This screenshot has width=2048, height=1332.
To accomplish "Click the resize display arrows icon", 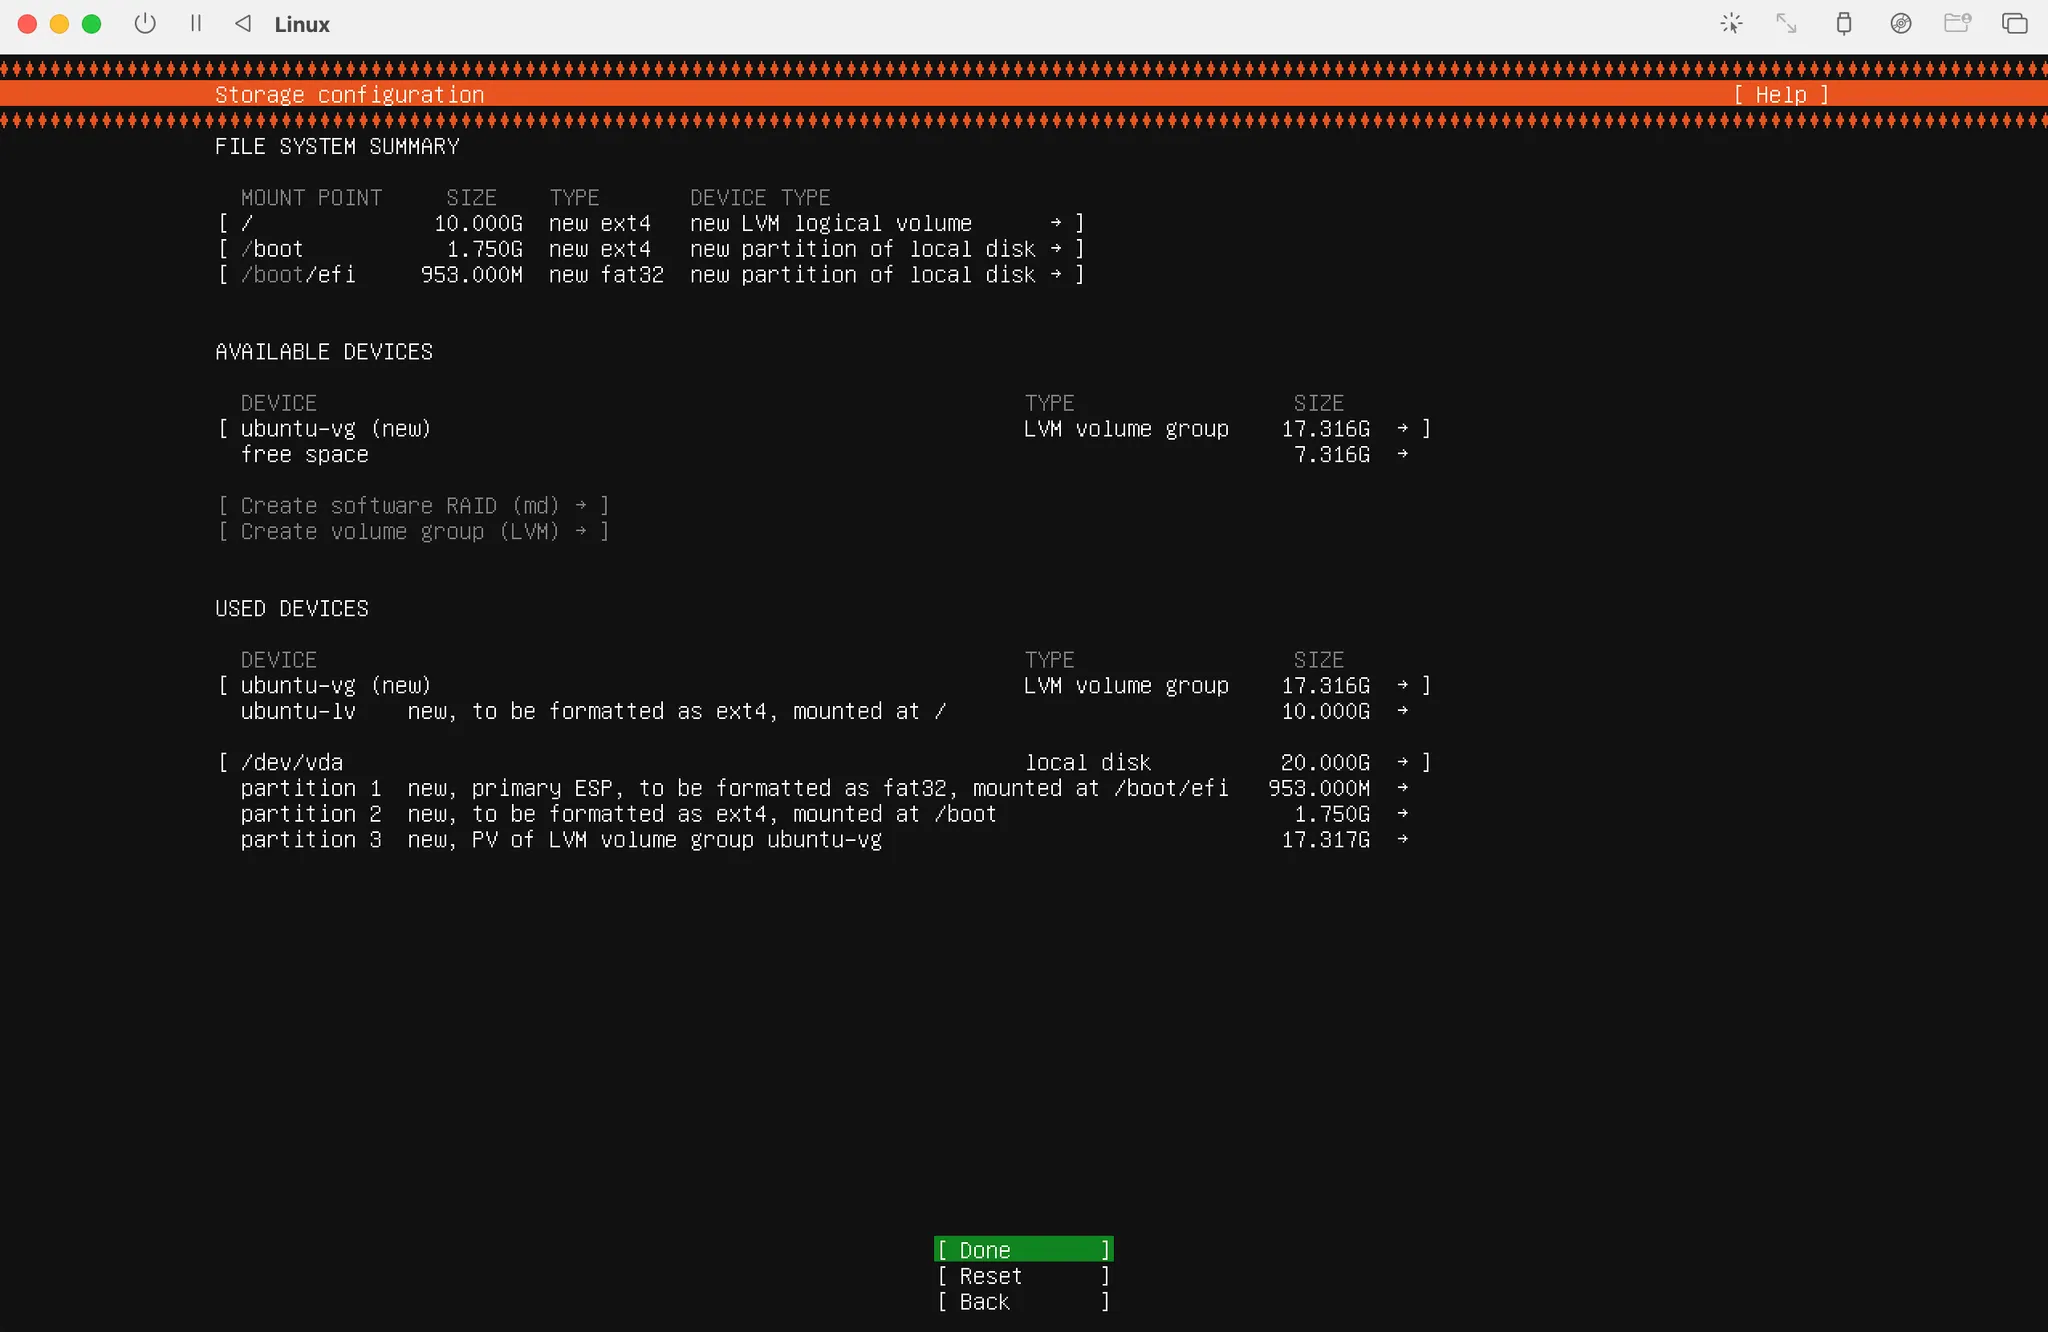I will 1786,24.
